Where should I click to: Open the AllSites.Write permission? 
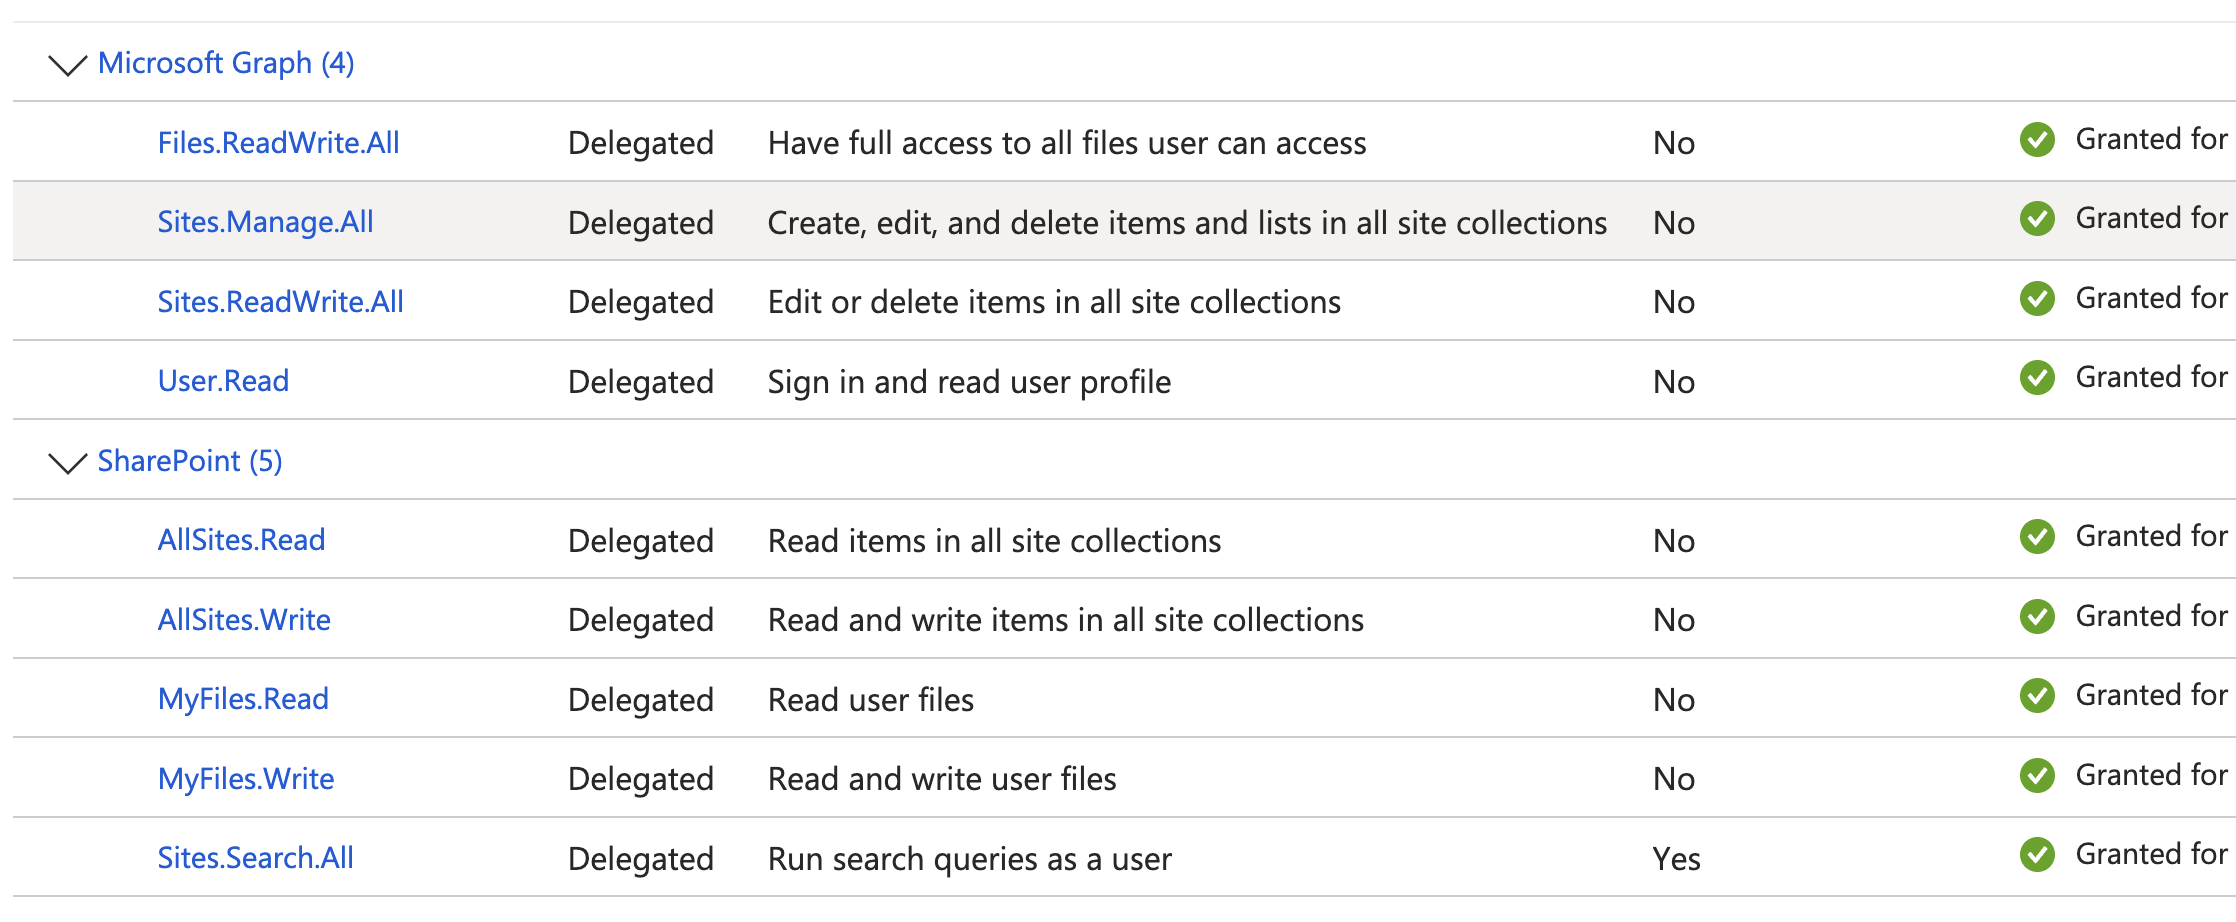pyautogui.click(x=244, y=619)
